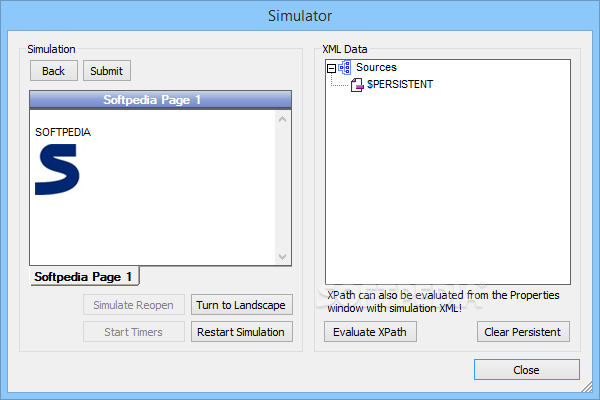Click the Start Timers button
600x400 pixels.
[134, 332]
